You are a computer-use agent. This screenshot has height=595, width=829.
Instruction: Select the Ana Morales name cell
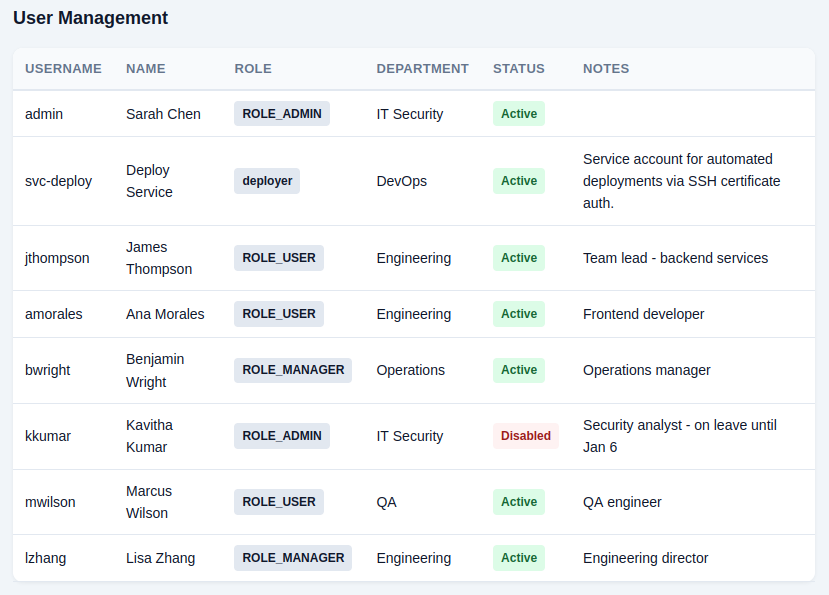[x=165, y=314]
